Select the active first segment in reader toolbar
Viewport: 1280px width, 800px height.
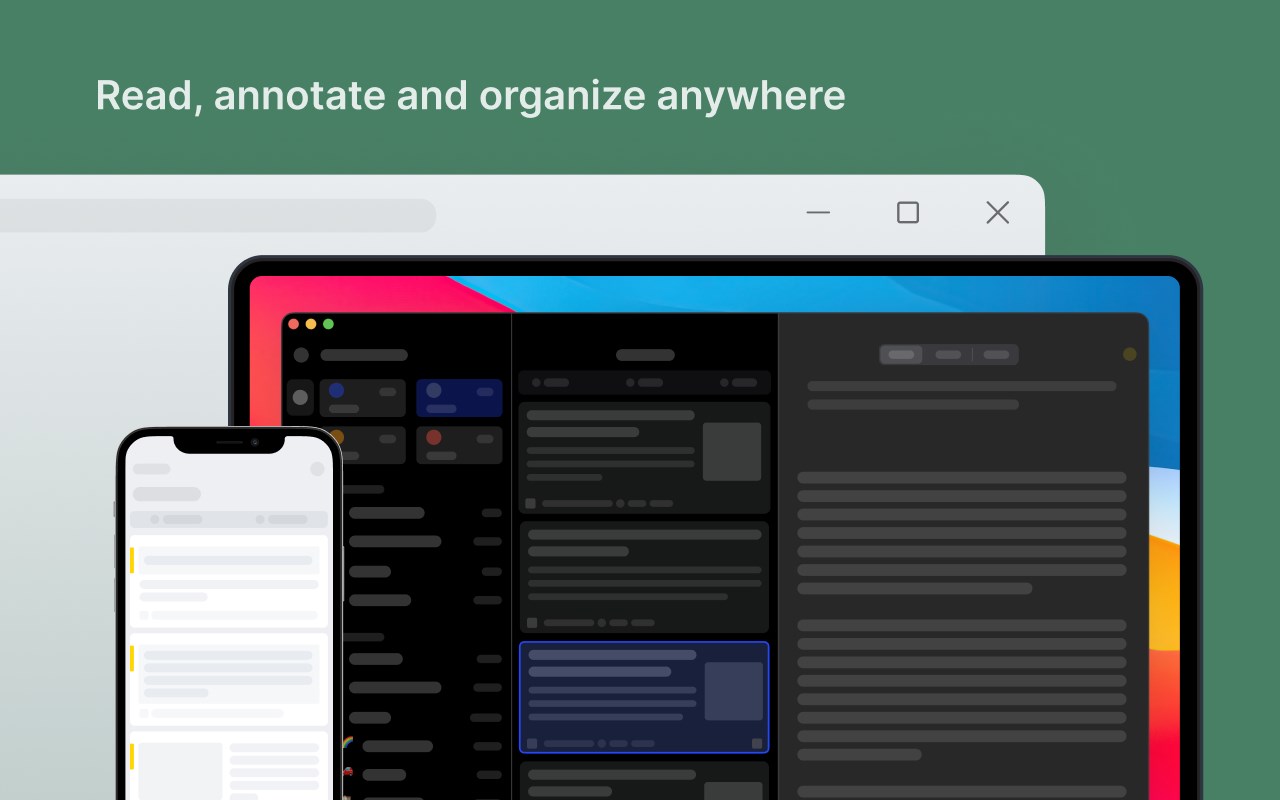[x=901, y=354]
